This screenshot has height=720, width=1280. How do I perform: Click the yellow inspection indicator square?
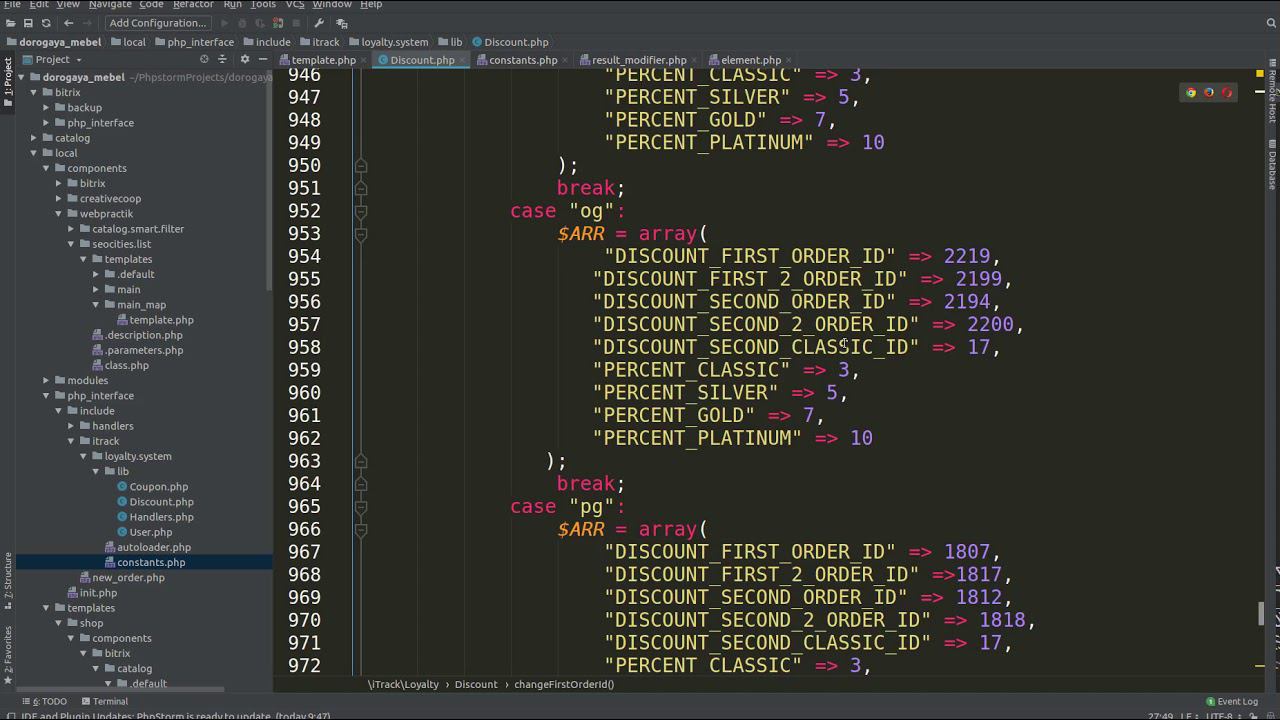[x=1260, y=74]
